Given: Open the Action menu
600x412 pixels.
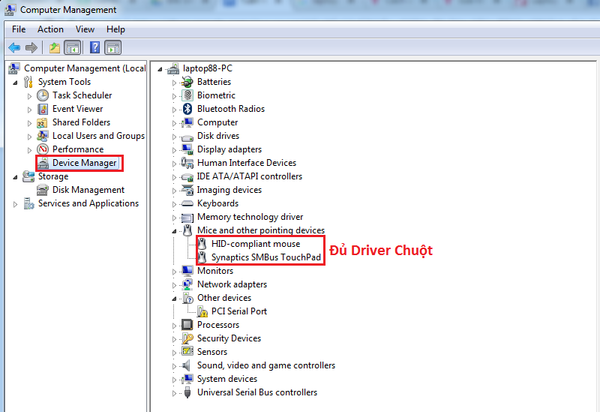Looking at the screenshot, I should click(50, 29).
